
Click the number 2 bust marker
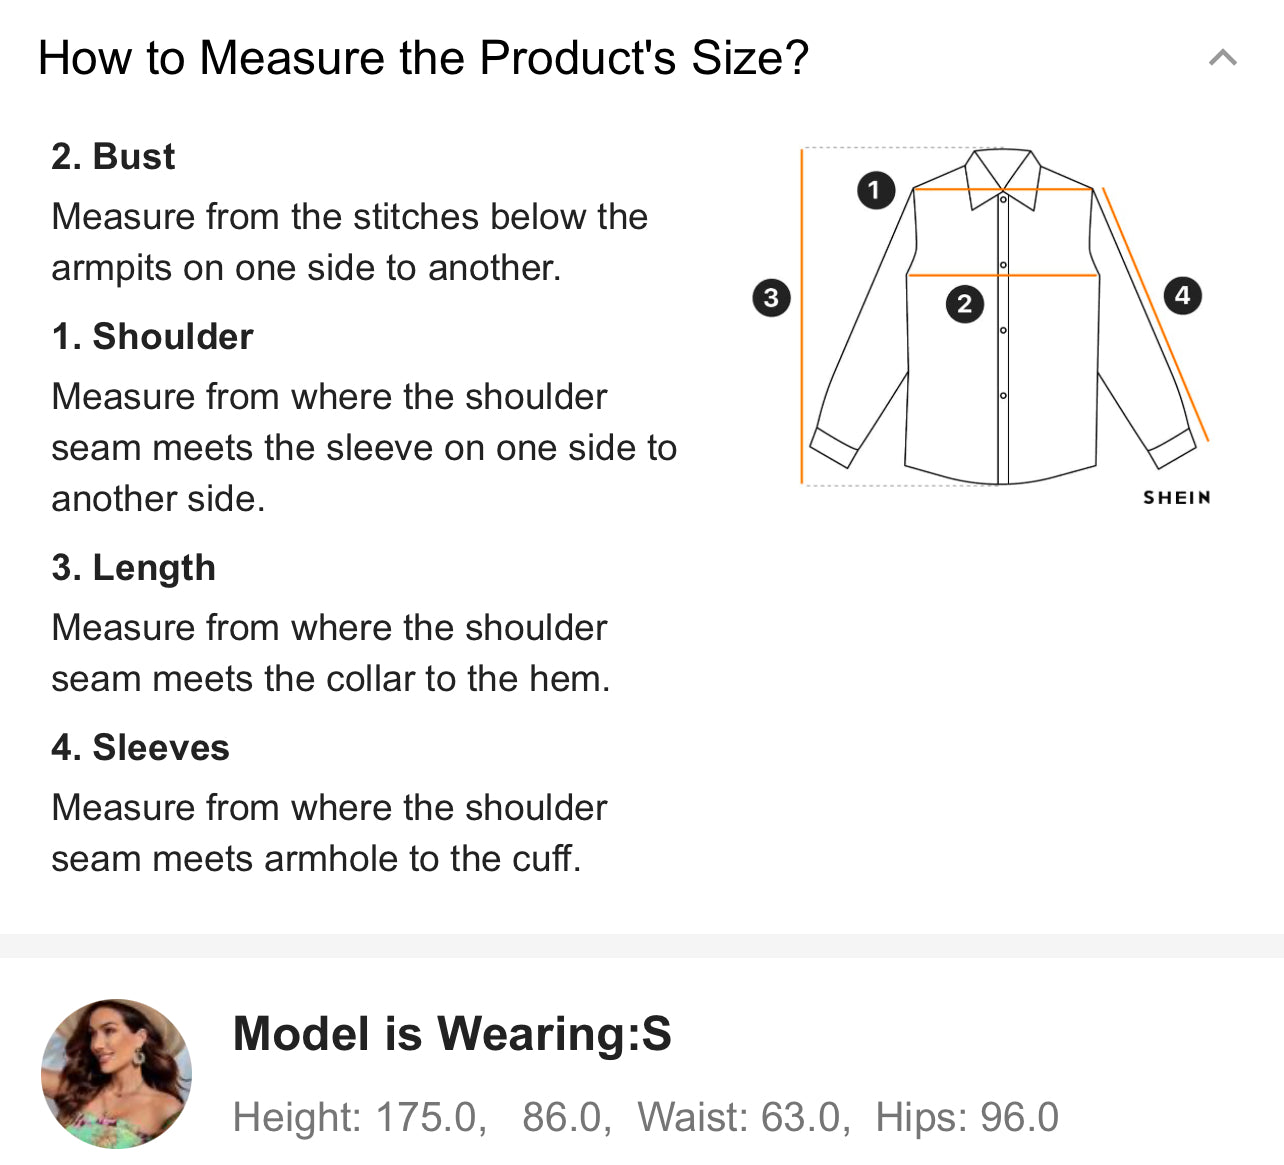(x=964, y=304)
